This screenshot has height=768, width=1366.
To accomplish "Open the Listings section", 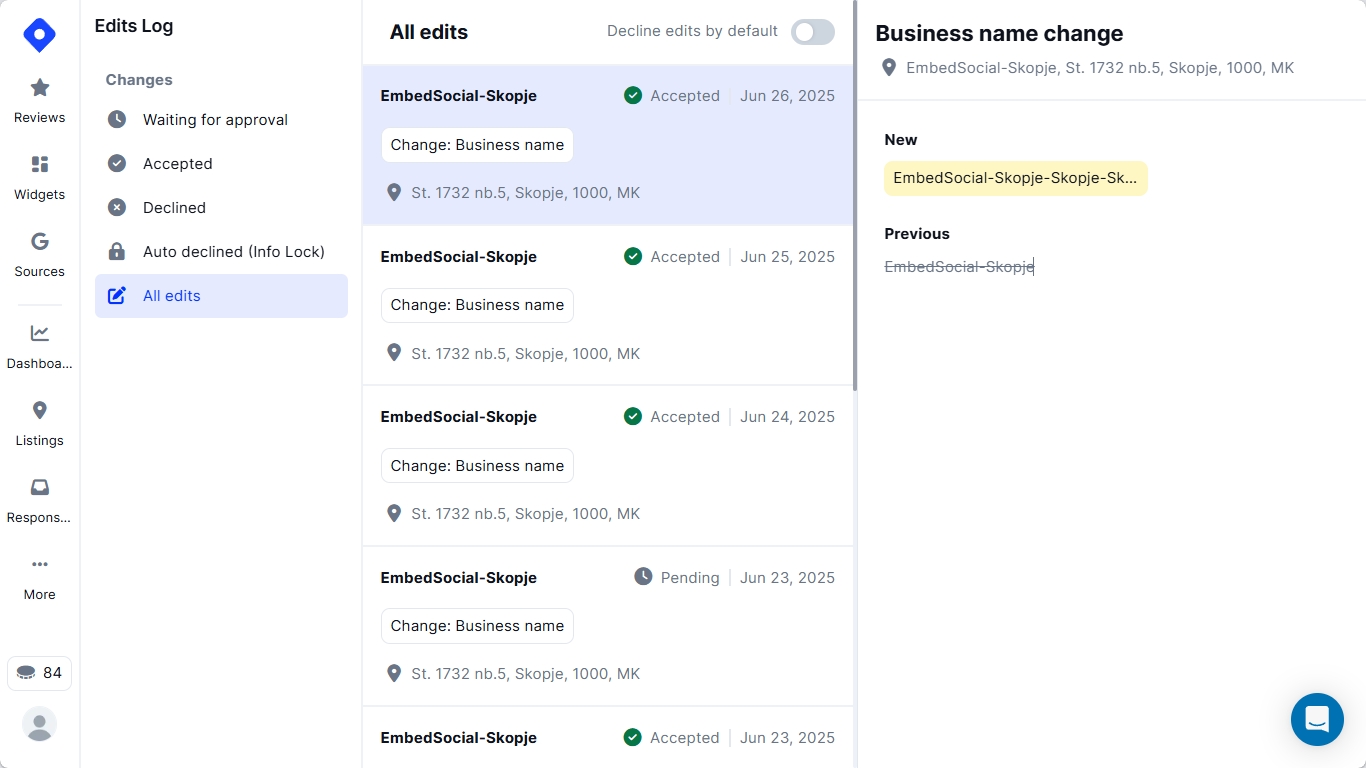I will click(x=39, y=423).
